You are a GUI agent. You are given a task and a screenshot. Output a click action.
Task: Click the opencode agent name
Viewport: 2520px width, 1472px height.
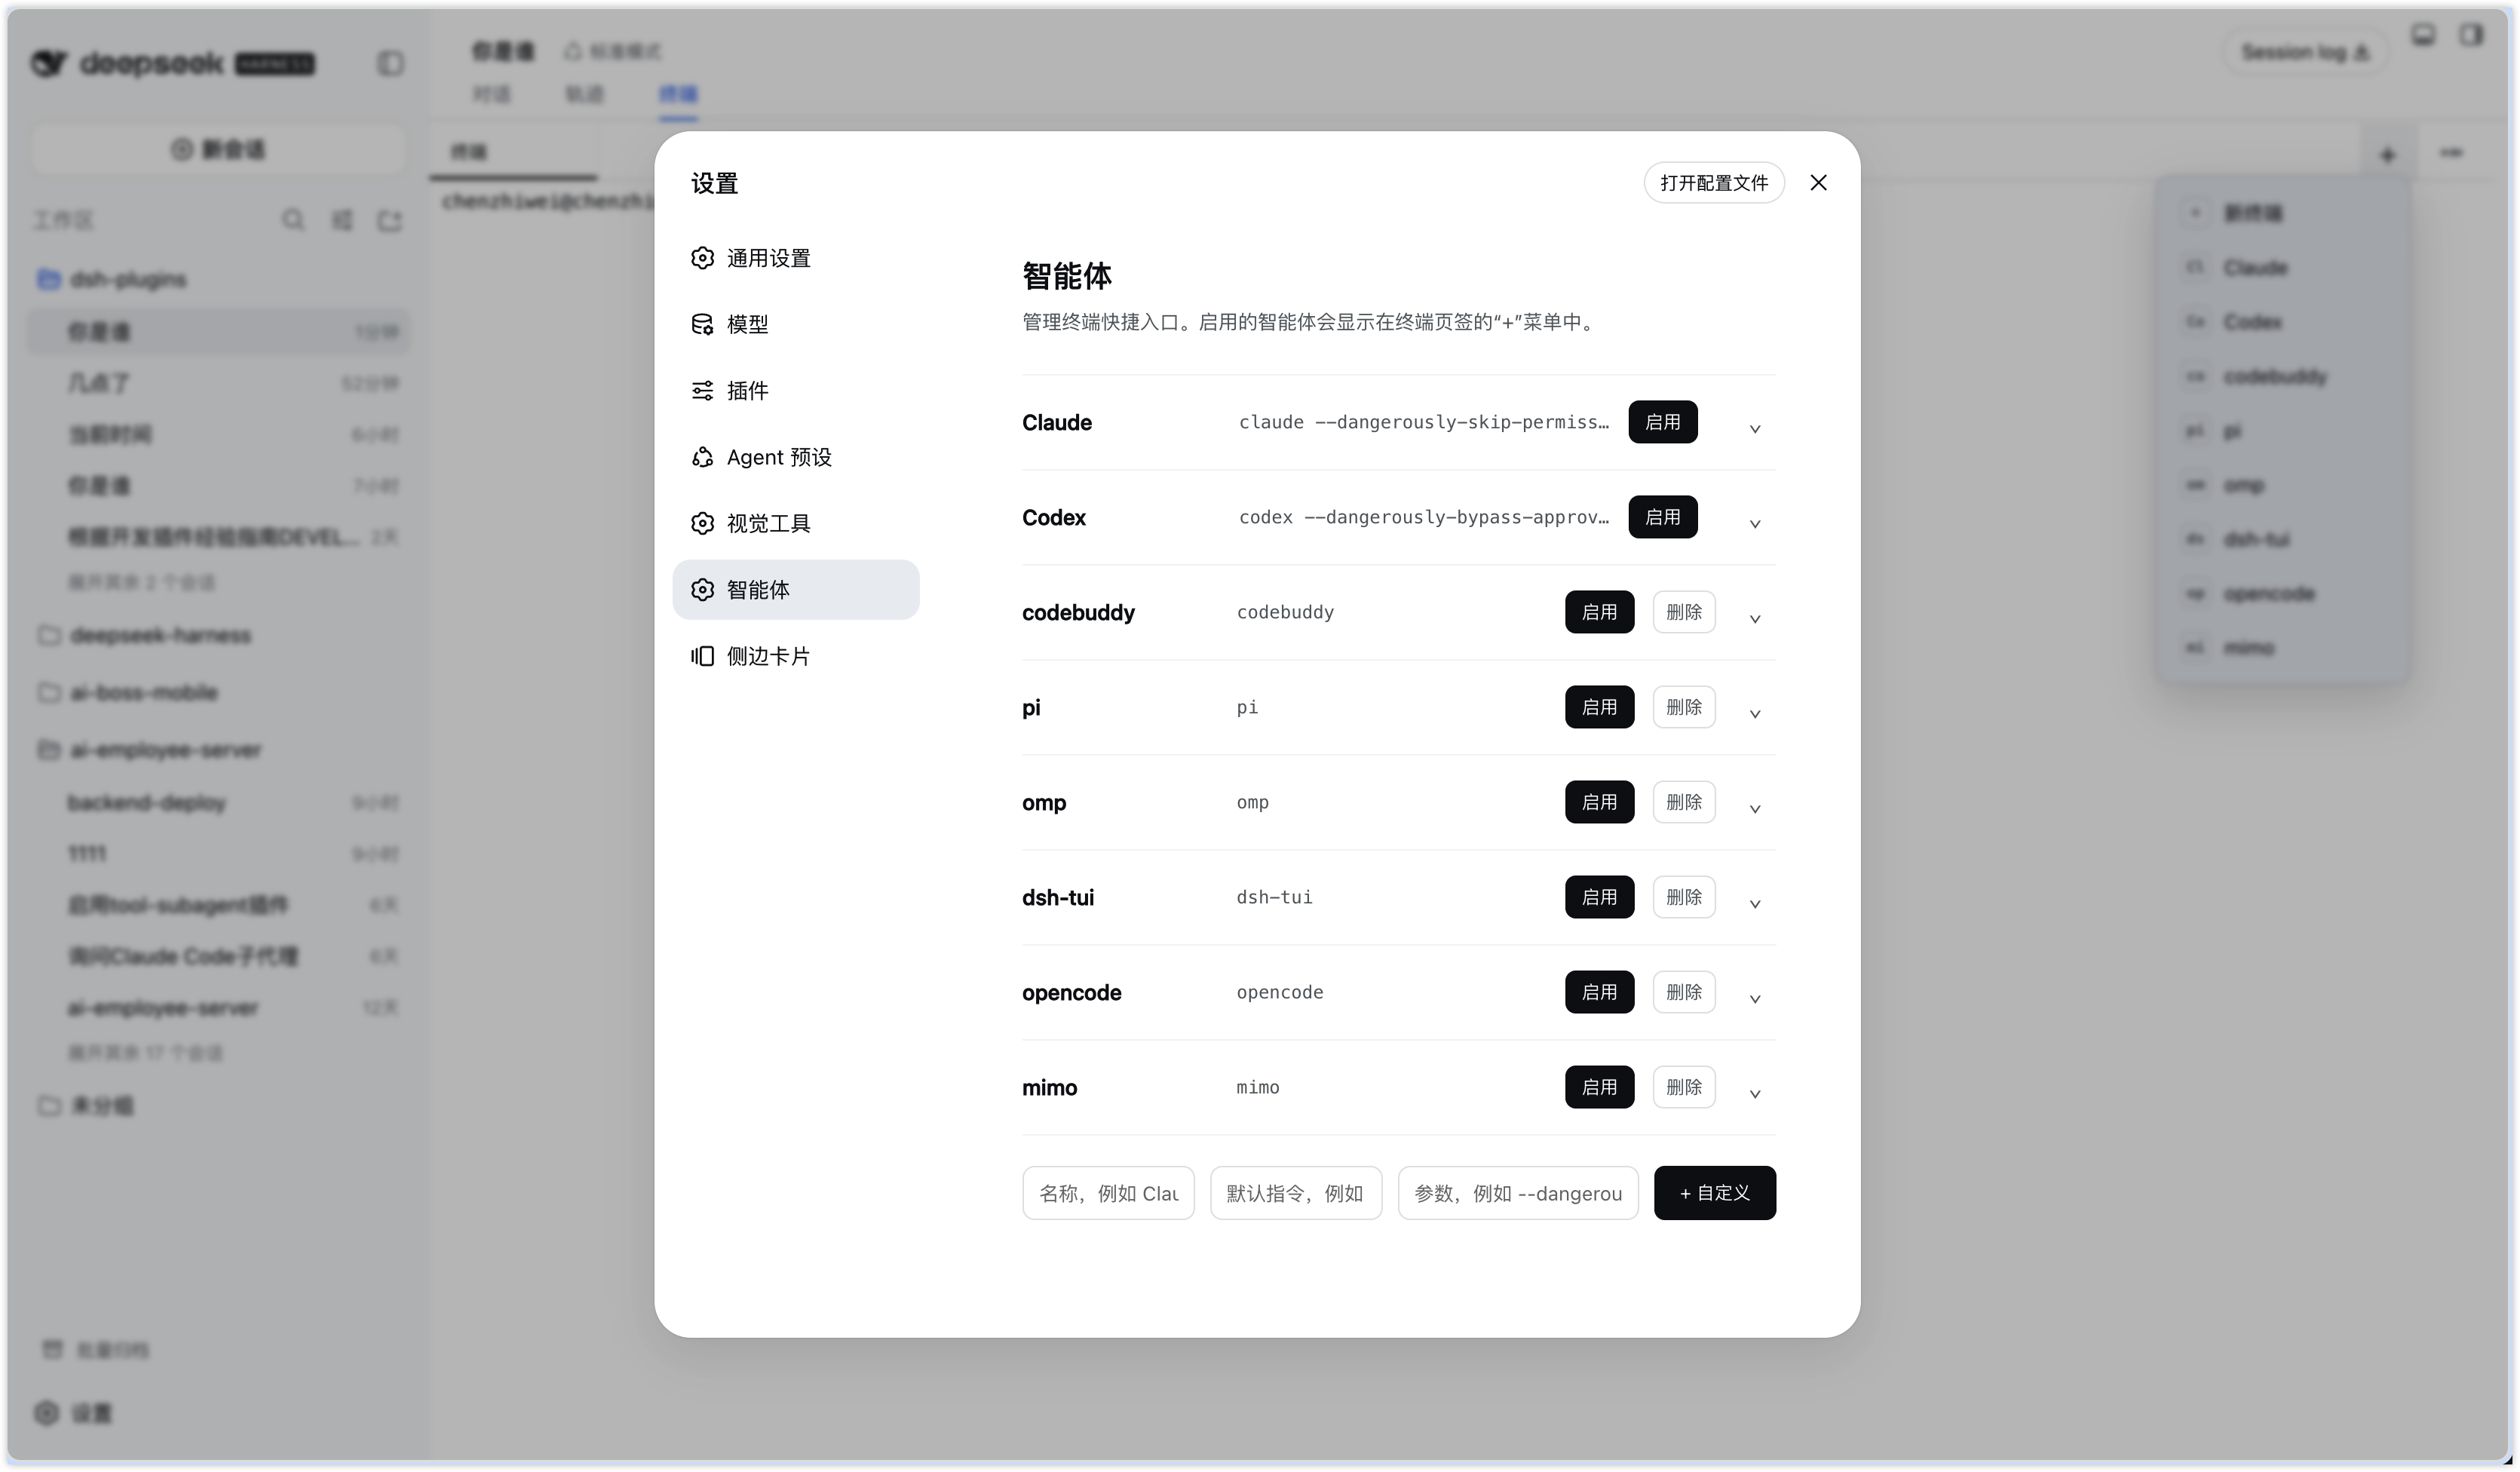1071,992
